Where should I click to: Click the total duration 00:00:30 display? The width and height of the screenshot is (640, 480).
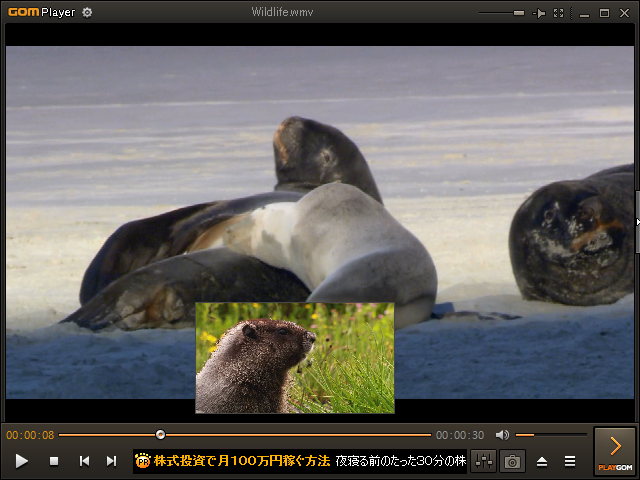click(x=460, y=435)
